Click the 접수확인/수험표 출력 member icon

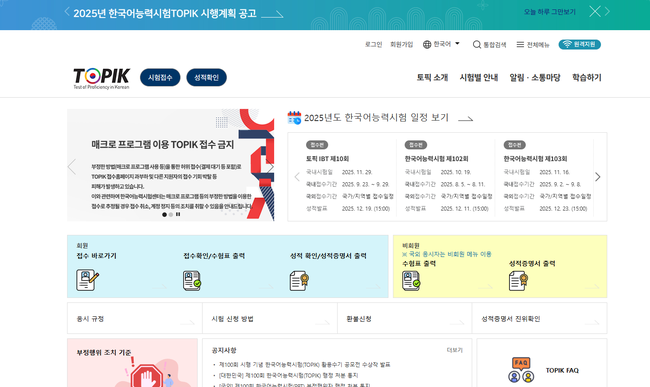tap(192, 281)
